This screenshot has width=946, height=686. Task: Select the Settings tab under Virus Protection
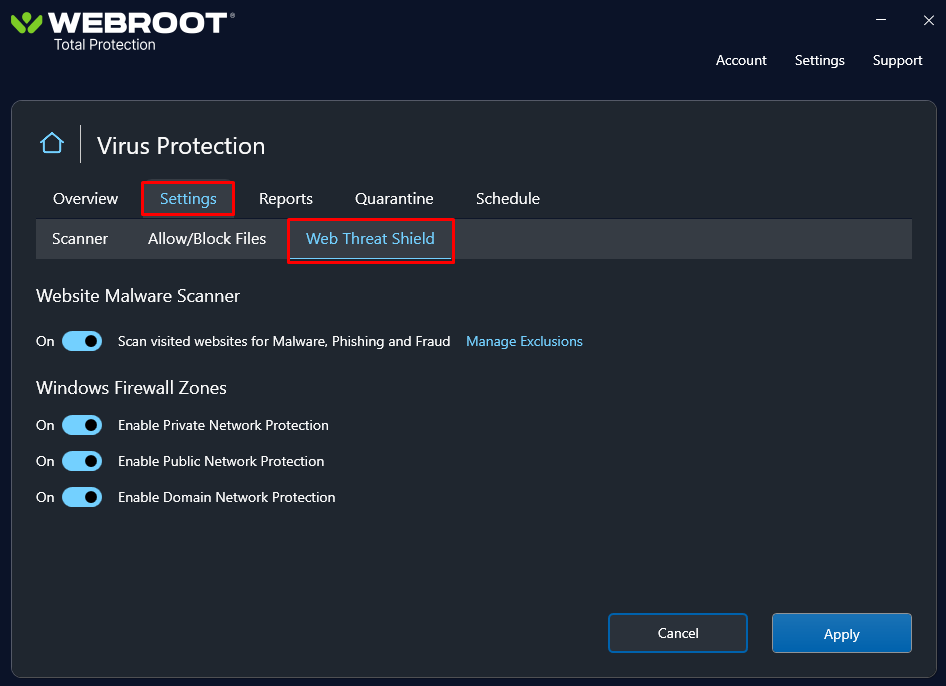(188, 198)
